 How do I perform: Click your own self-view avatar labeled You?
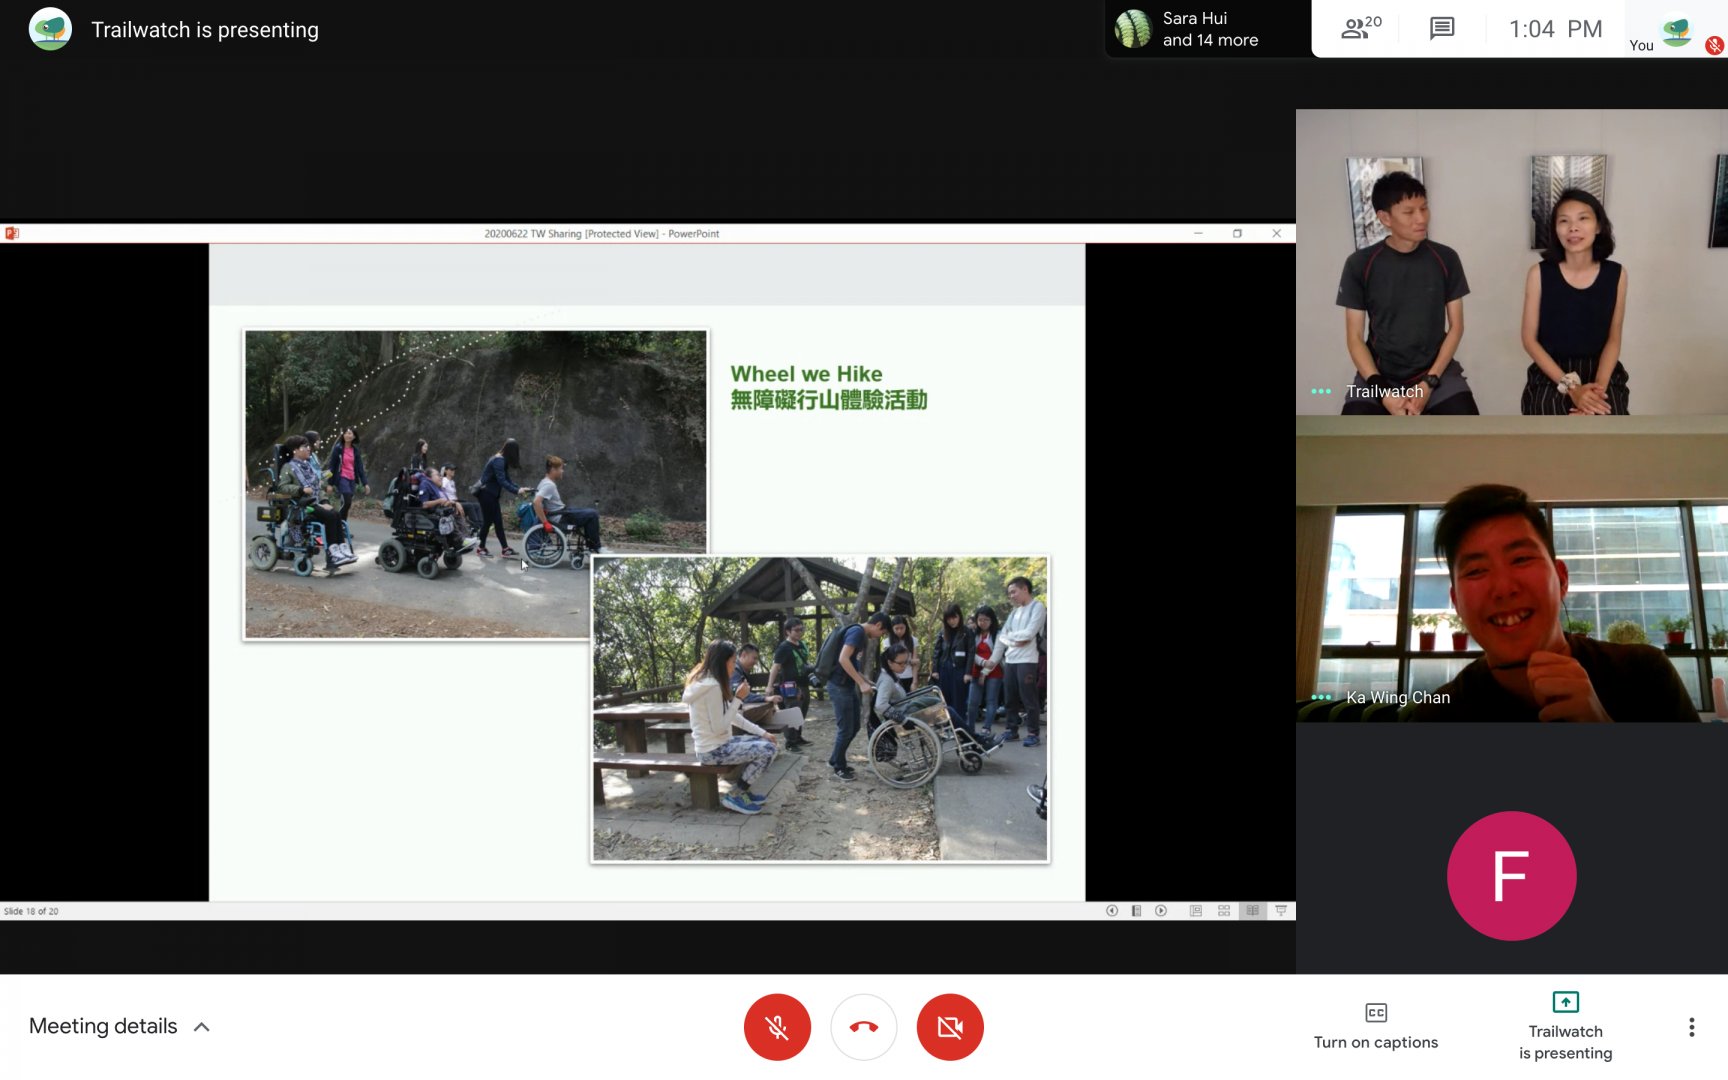tap(1677, 30)
